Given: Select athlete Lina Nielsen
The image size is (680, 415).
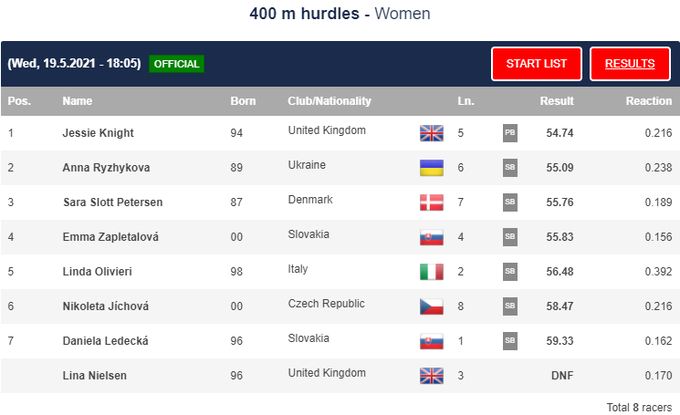Looking at the screenshot, I should coord(97,375).
